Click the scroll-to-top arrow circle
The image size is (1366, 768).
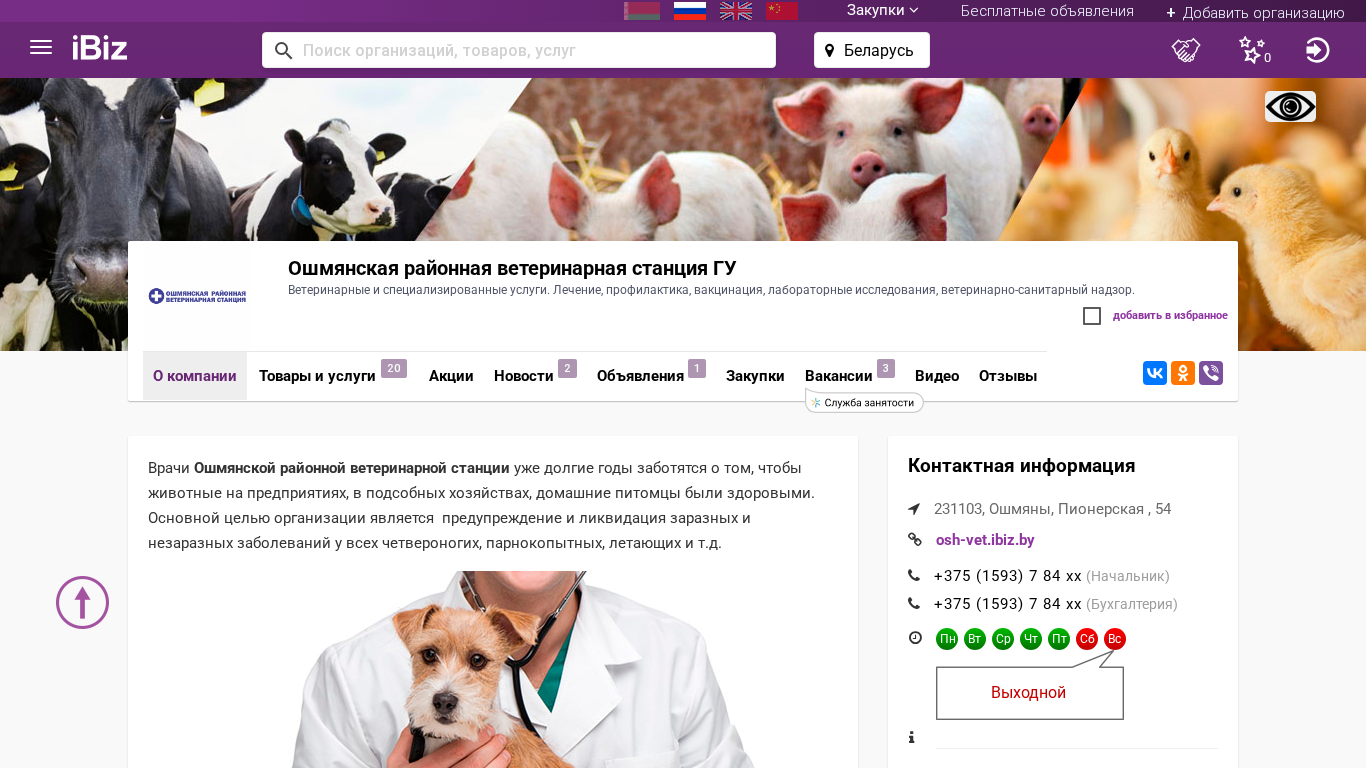pos(82,602)
